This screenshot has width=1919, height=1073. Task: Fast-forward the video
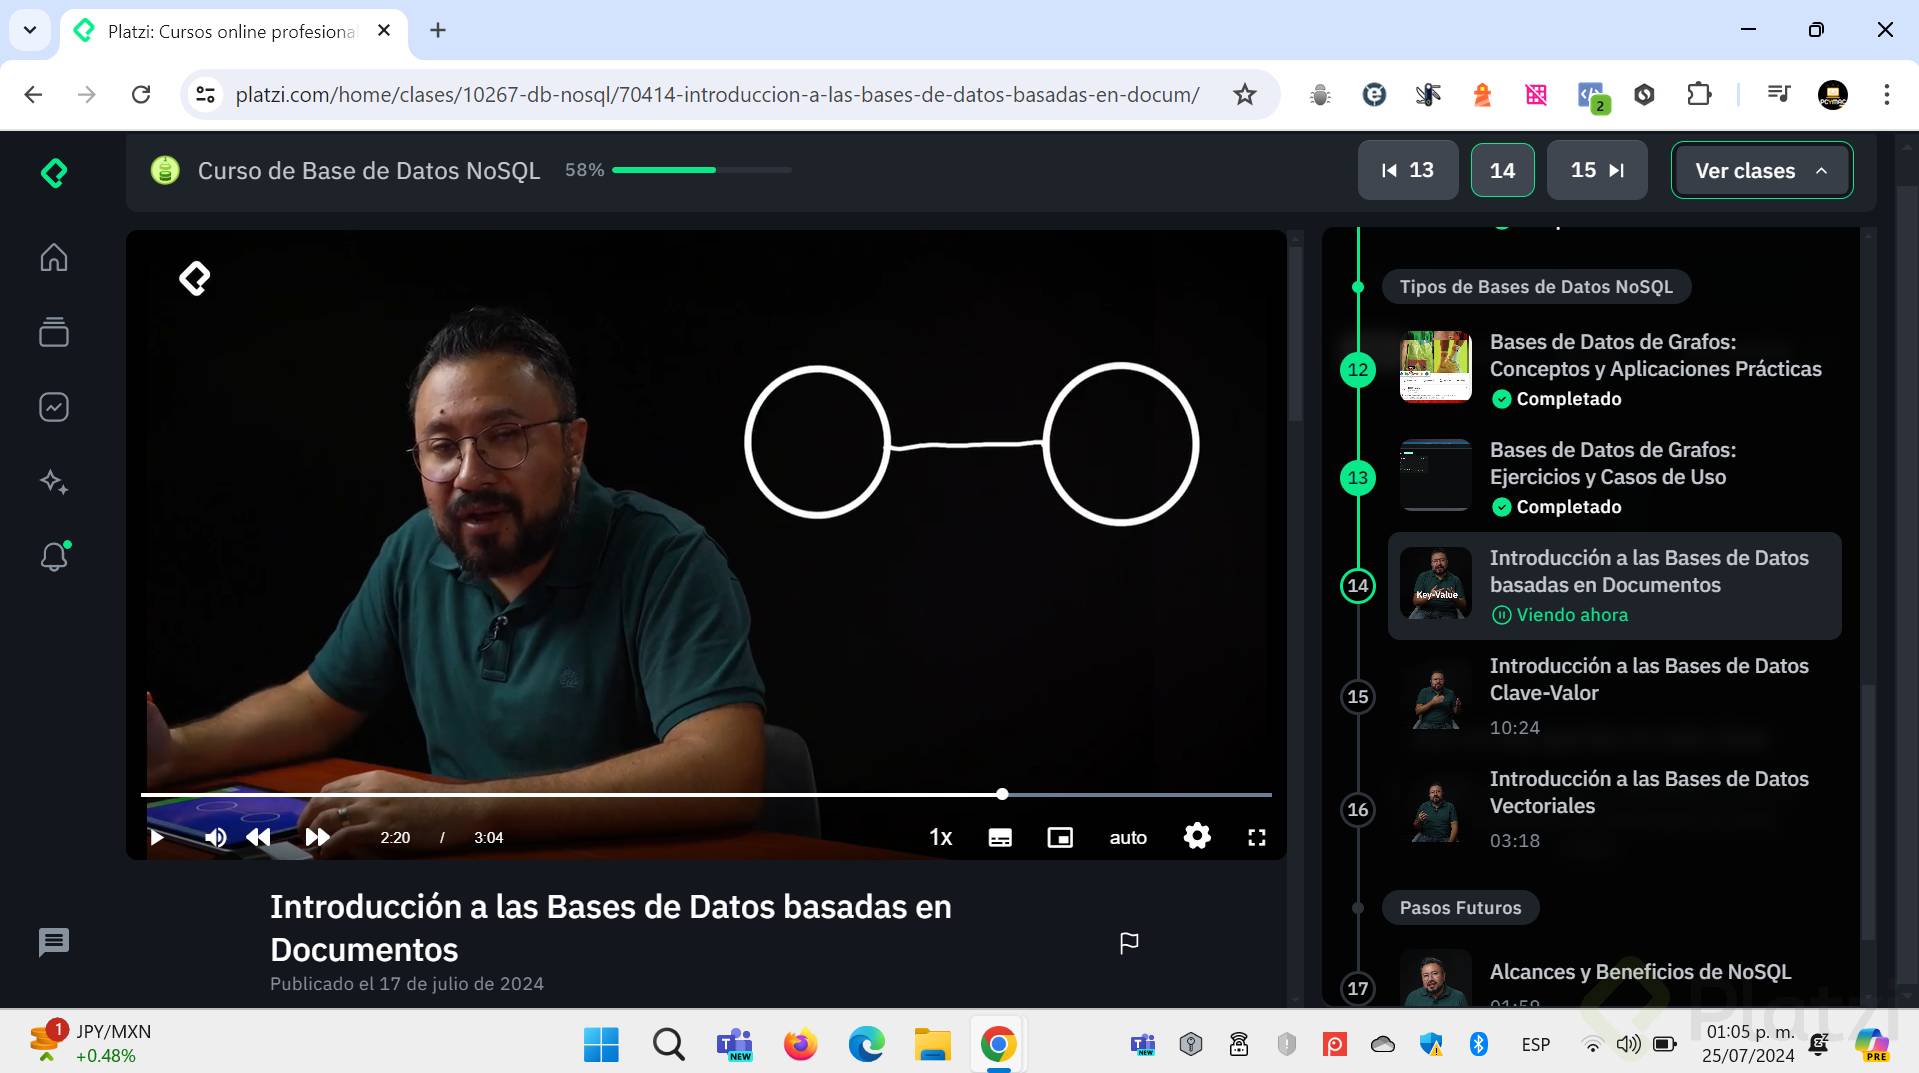tap(317, 837)
